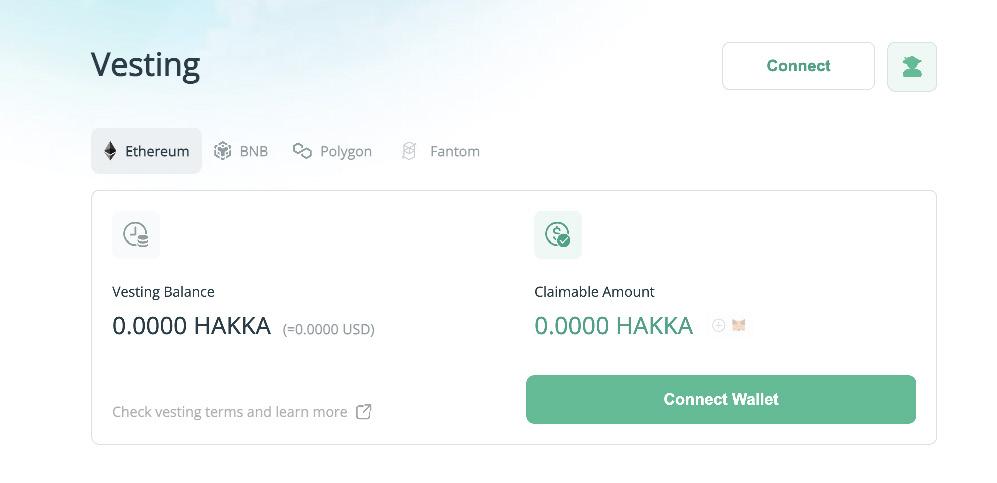Click the vesting balance clock-coins icon
This screenshot has width=997, height=483.
pos(136,235)
